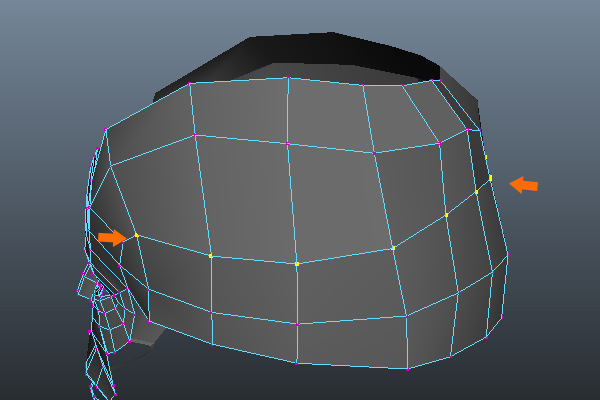Viewport: 600px width, 400px height.
Task: Select the bottommost magenta vertex of the central vertical edge
Action: coord(297,362)
